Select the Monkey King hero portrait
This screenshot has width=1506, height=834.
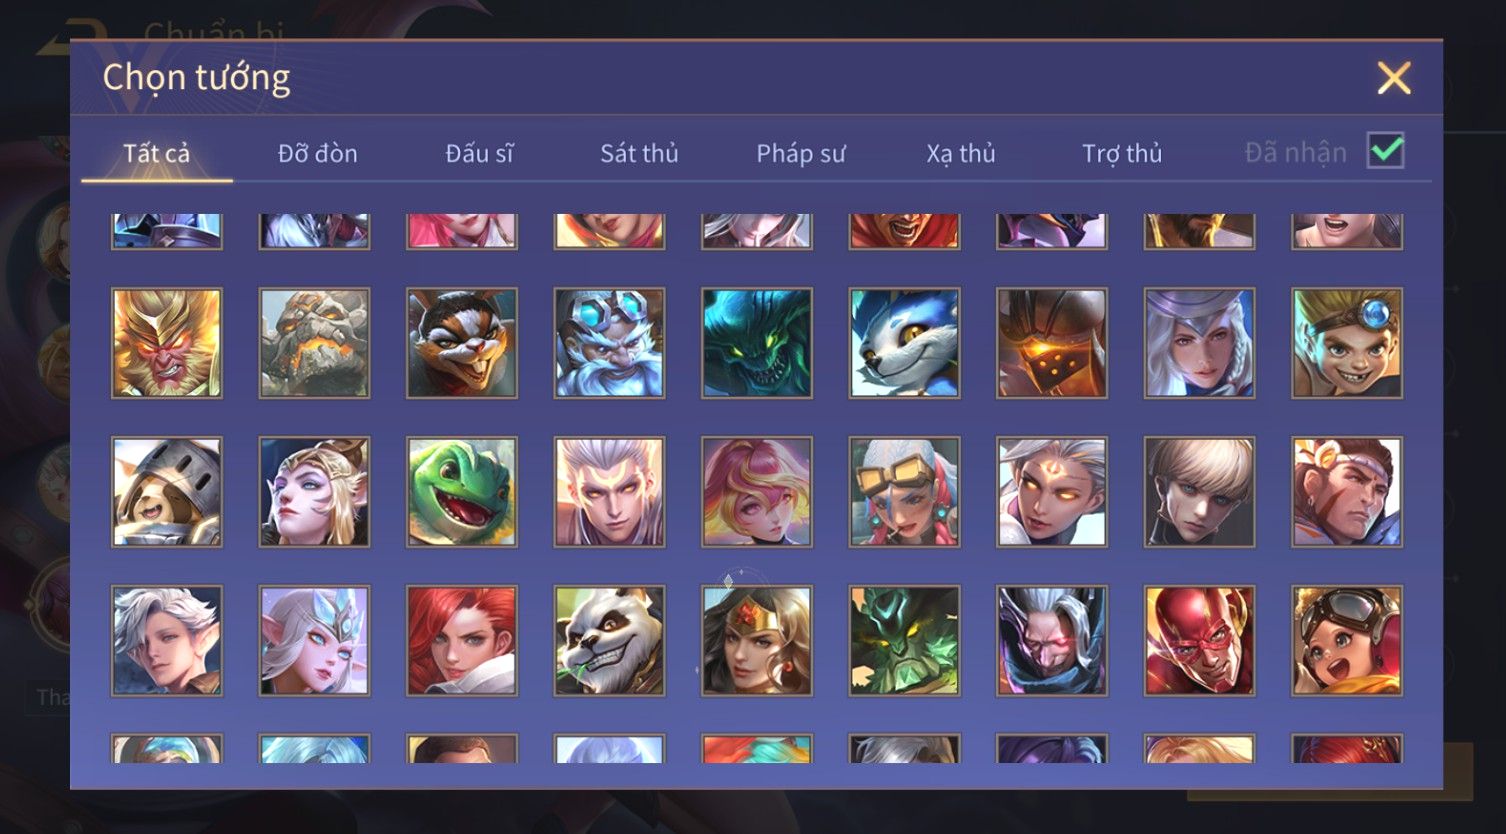pos(167,343)
